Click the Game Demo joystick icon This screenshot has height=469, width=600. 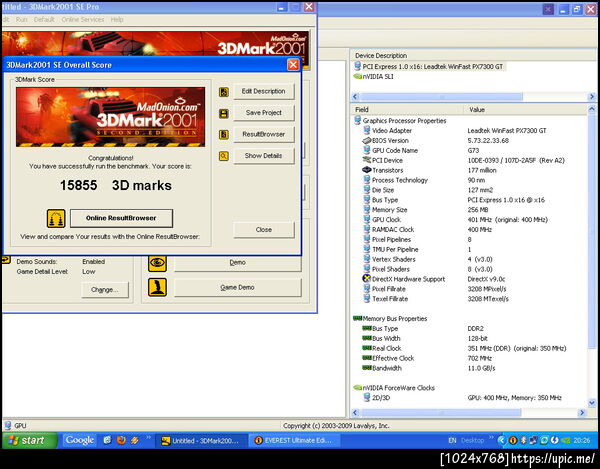pyautogui.click(x=157, y=287)
